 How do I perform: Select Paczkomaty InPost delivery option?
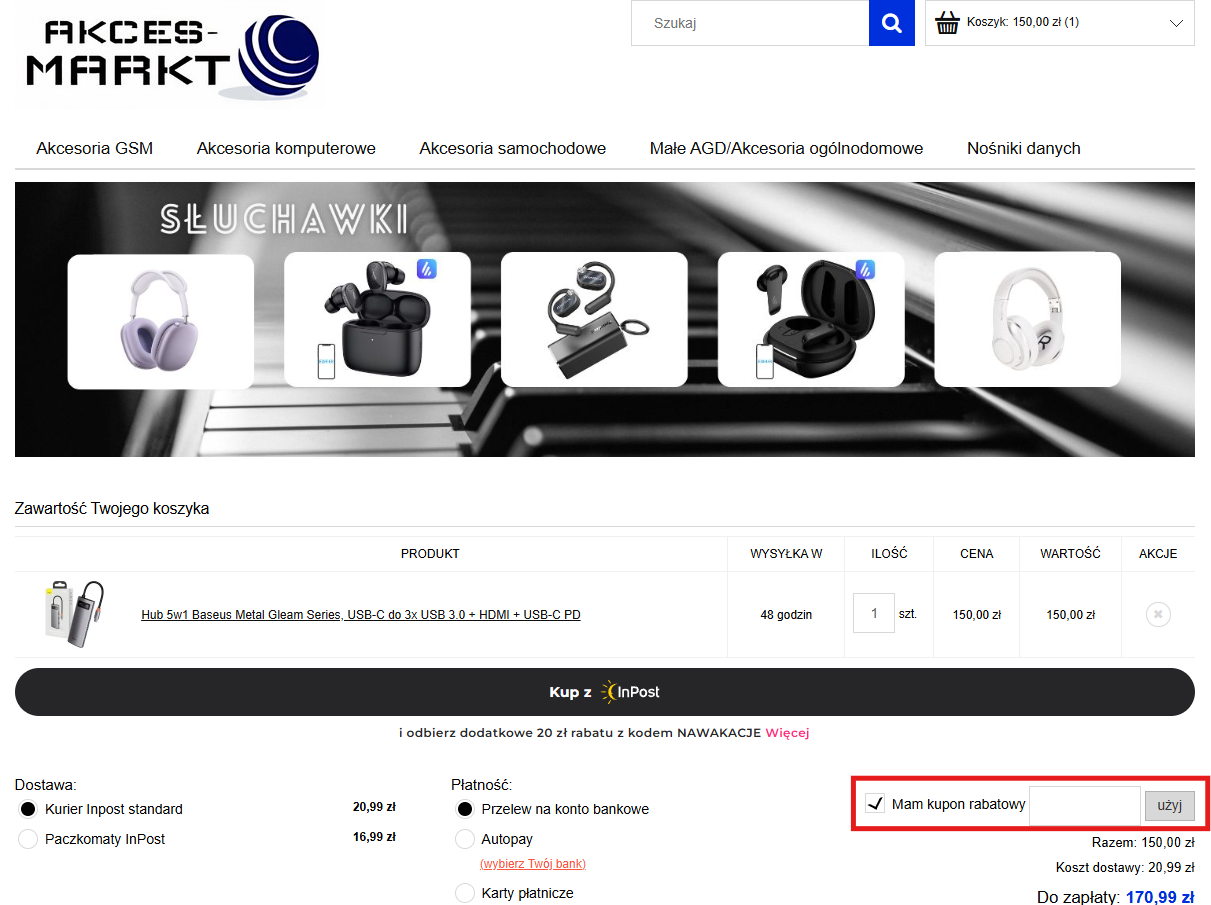28,839
